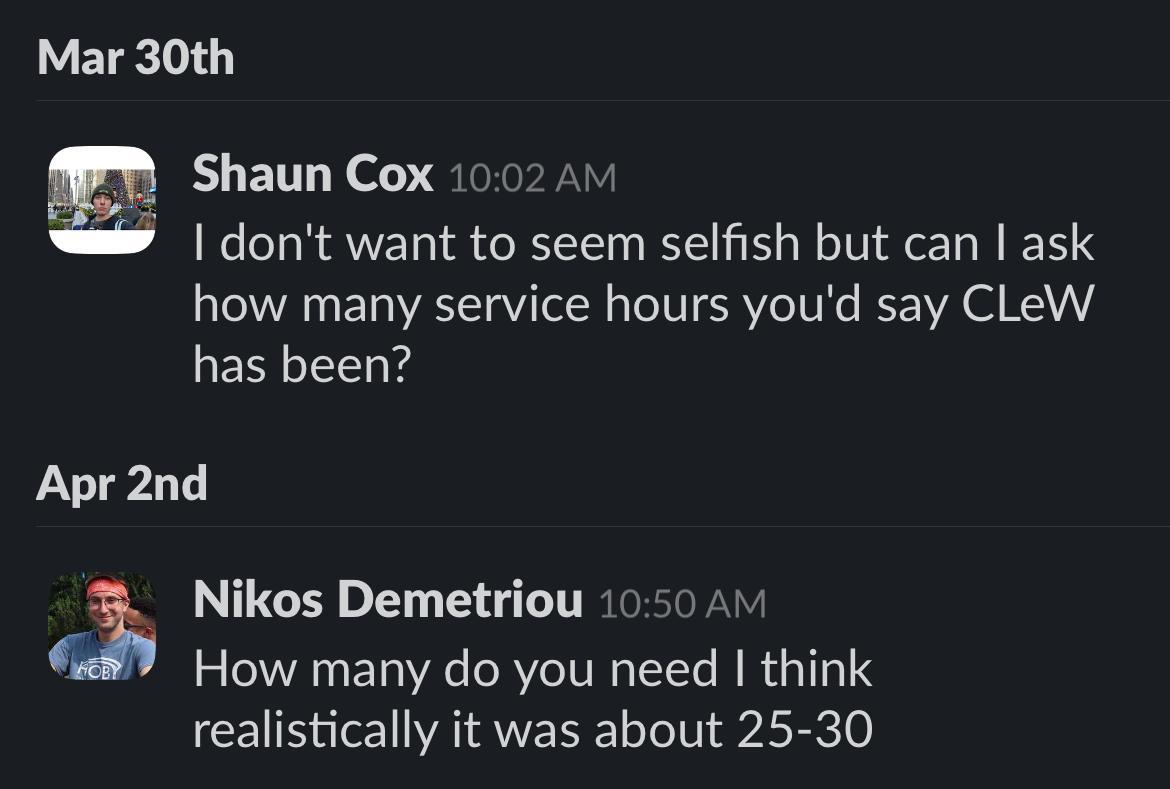The width and height of the screenshot is (1170, 789).
Task: Open Nikos Demetriou's avatar photo
Action: pos(102,626)
